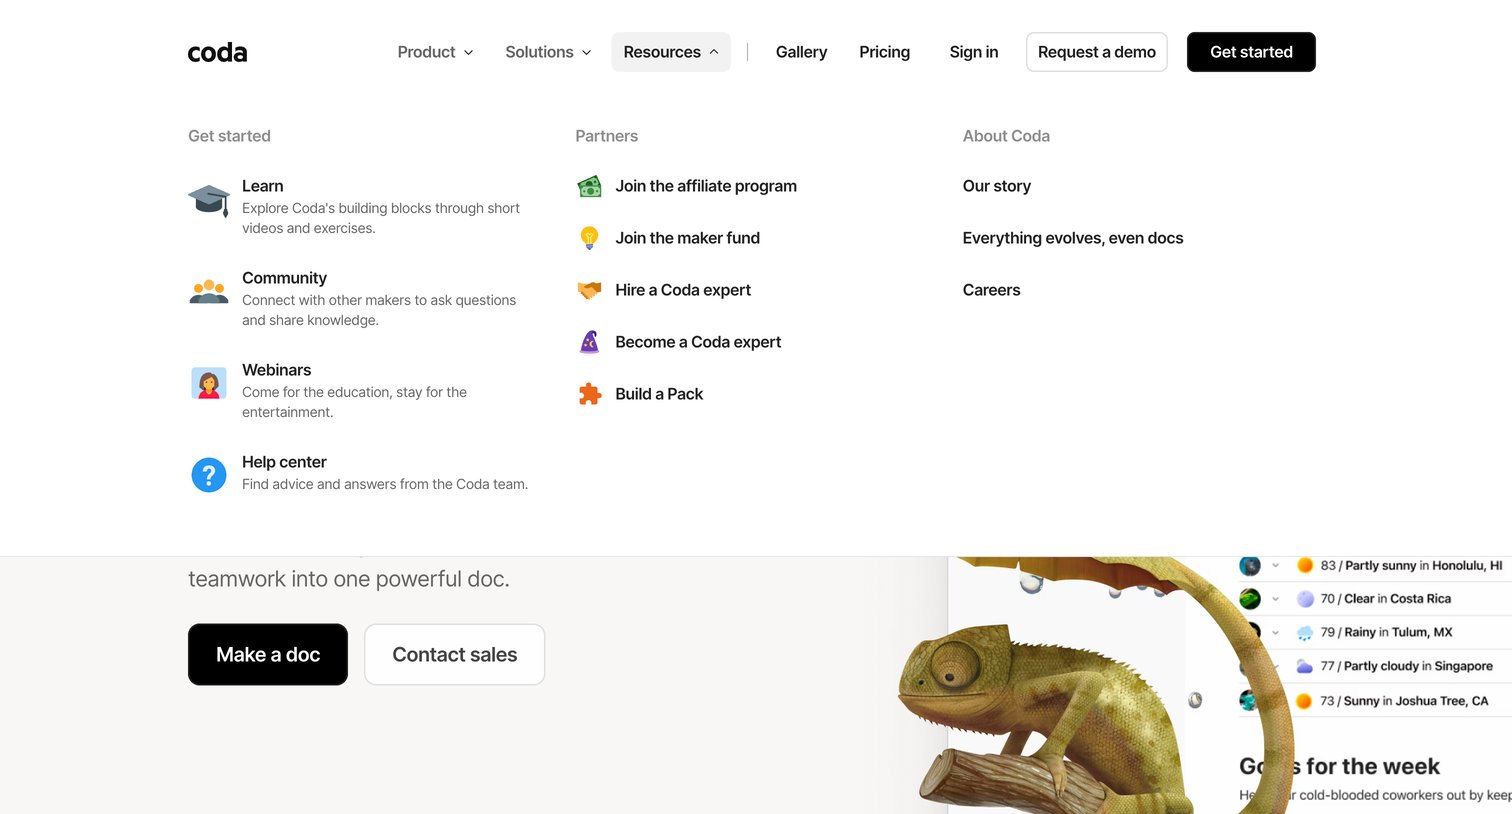Open Our story link
This screenshot has height=814, width=1512.
tap(997, 186)
